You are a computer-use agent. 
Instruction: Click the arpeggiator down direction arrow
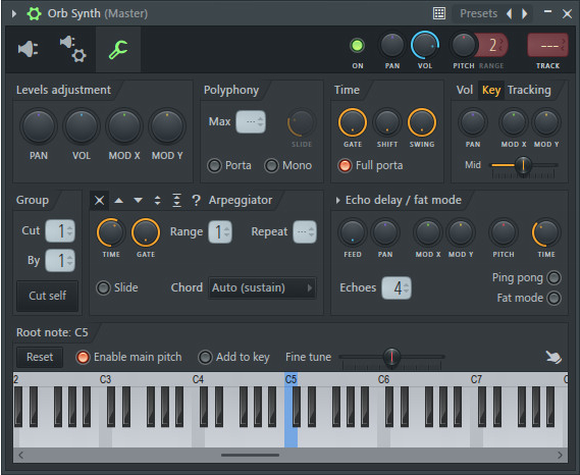(x=138, y=201)
